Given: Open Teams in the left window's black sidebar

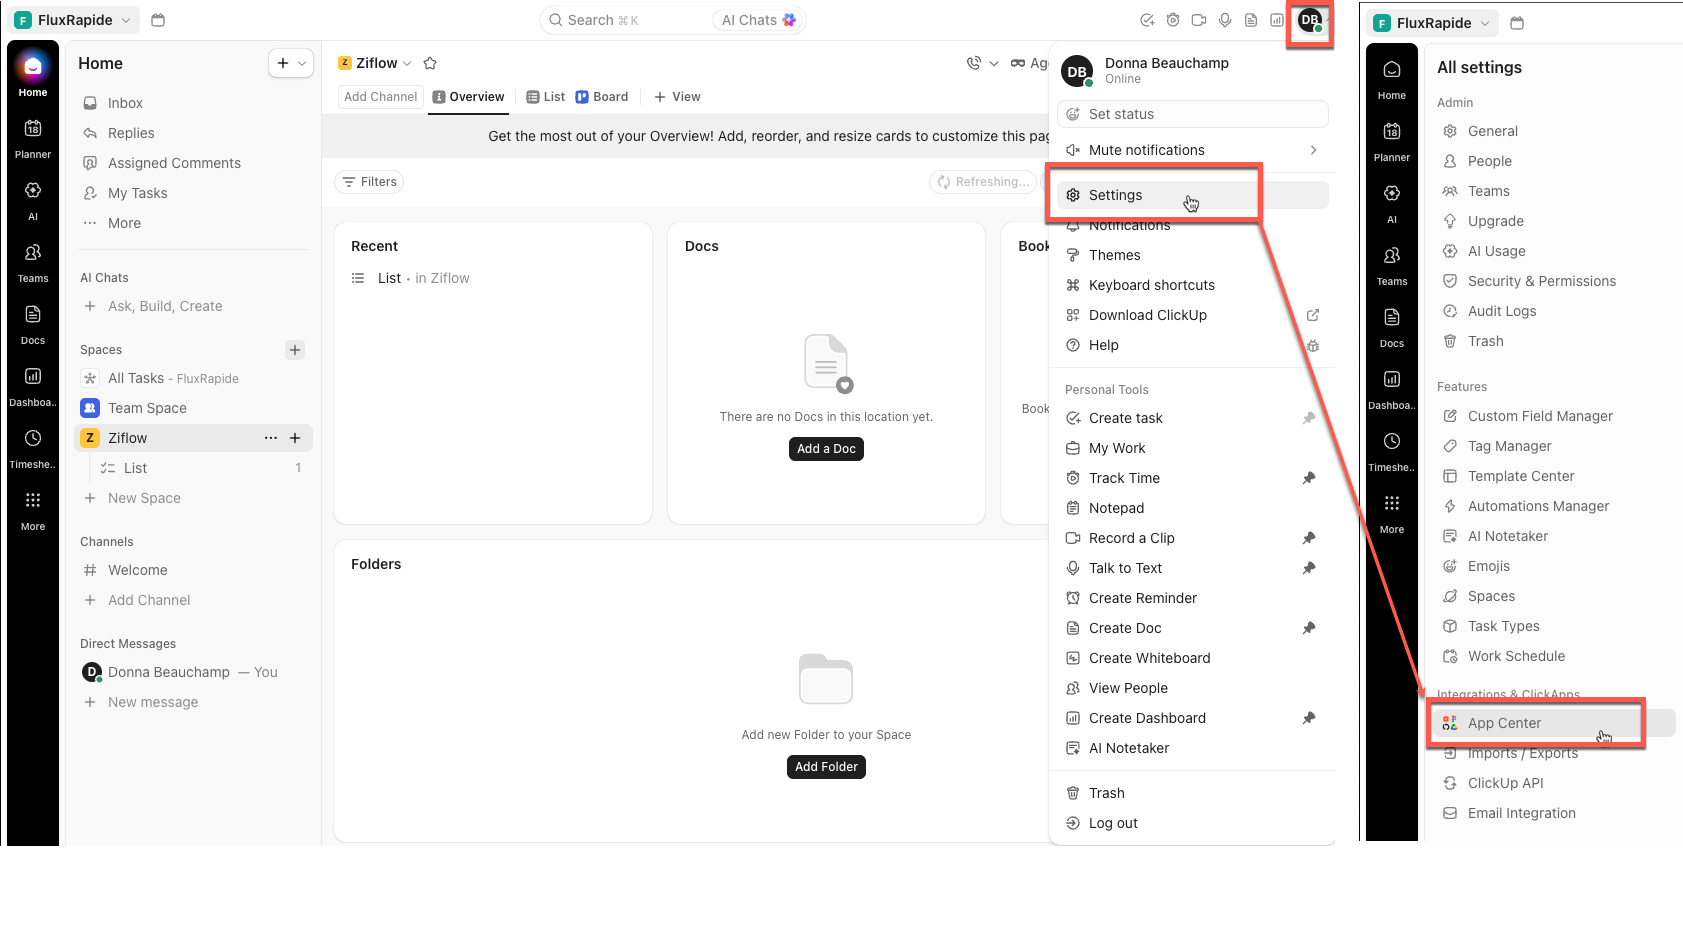Looking at the screenshot, I should click(x=33, y=262).
